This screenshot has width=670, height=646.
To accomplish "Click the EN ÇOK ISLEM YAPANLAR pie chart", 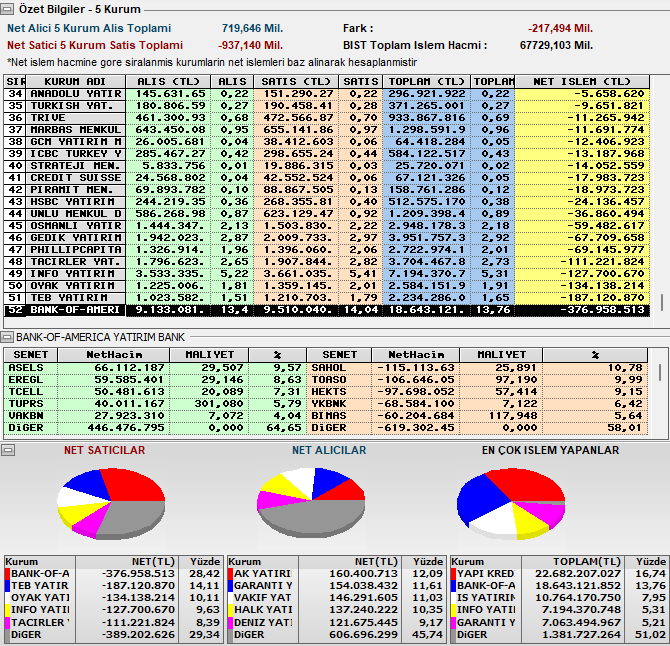I will click(511, 504).
